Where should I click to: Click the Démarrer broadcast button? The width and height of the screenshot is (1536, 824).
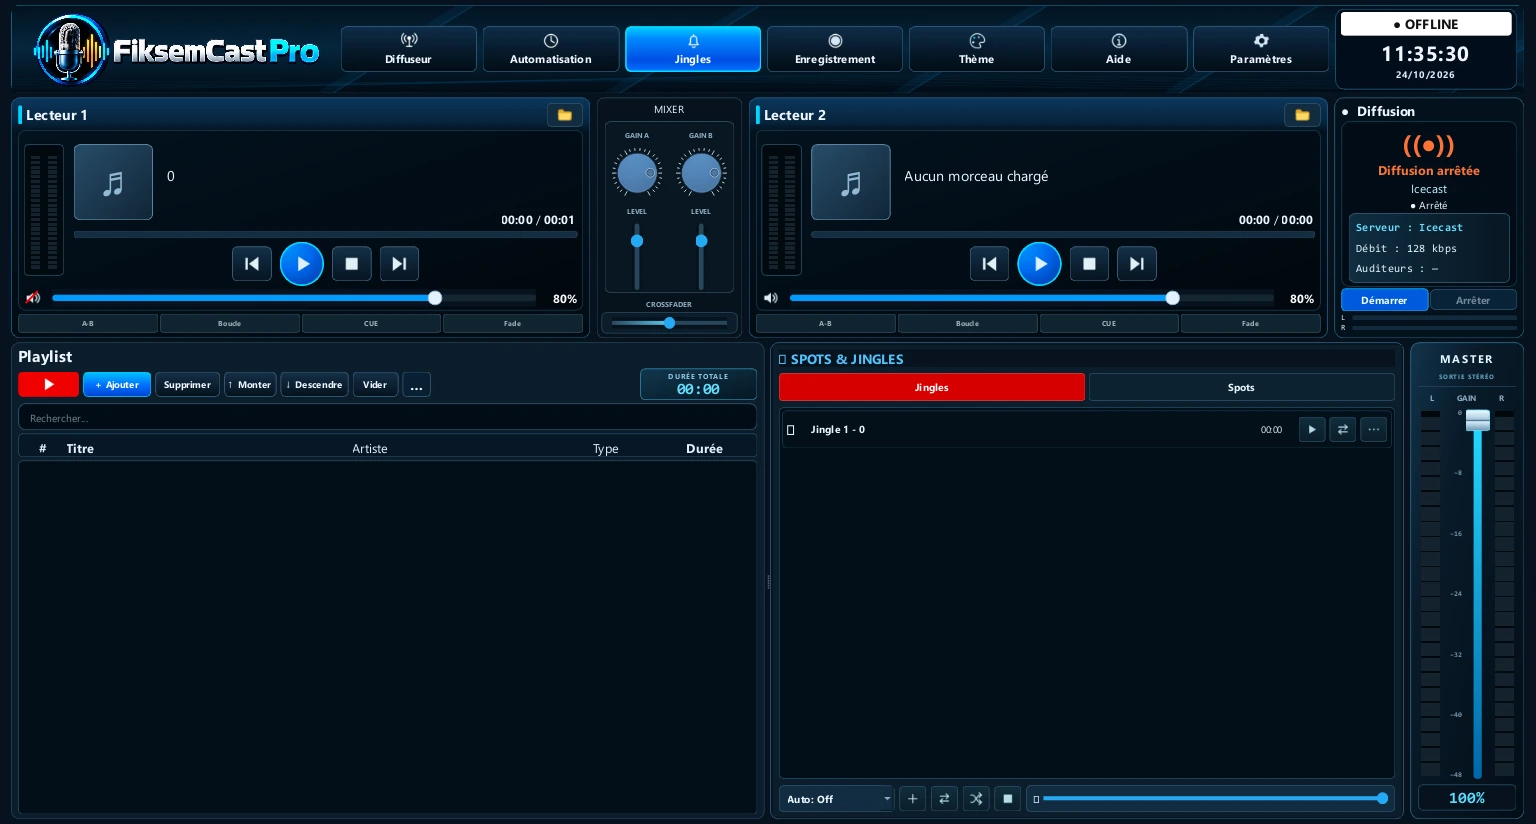coord(1384,300)
